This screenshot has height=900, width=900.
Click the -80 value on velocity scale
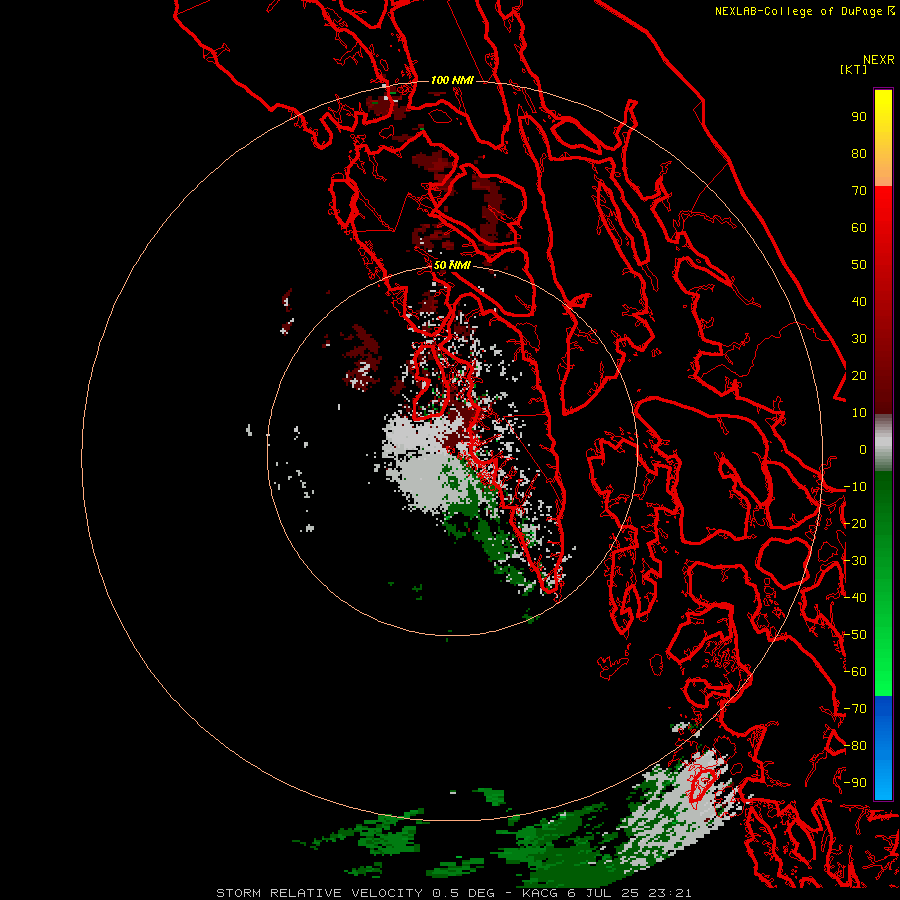[x=855, y=746]
